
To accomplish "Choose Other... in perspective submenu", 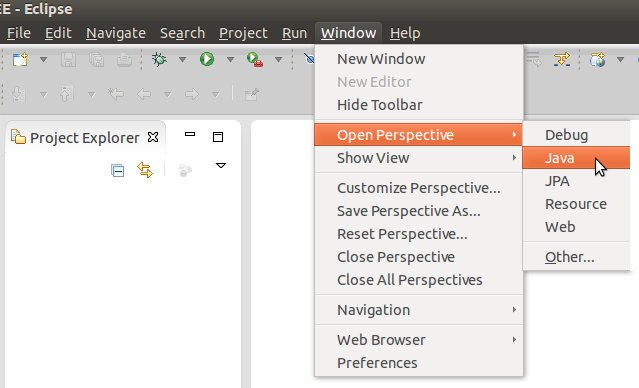I will (576, 257).
